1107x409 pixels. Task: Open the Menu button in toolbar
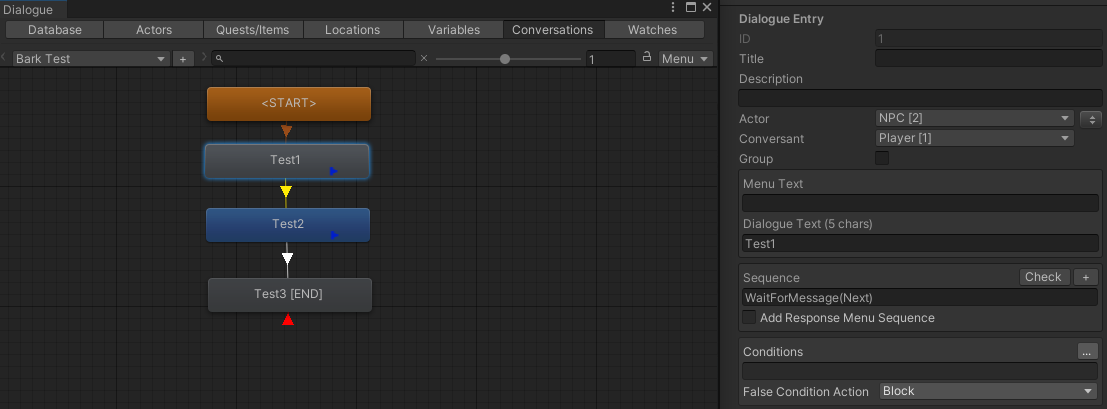click(x=685, y=59)
